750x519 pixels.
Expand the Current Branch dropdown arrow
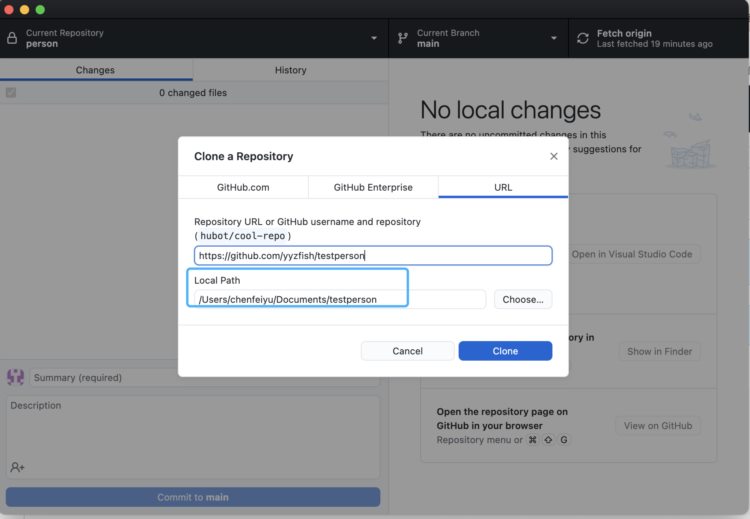point(554,39)
